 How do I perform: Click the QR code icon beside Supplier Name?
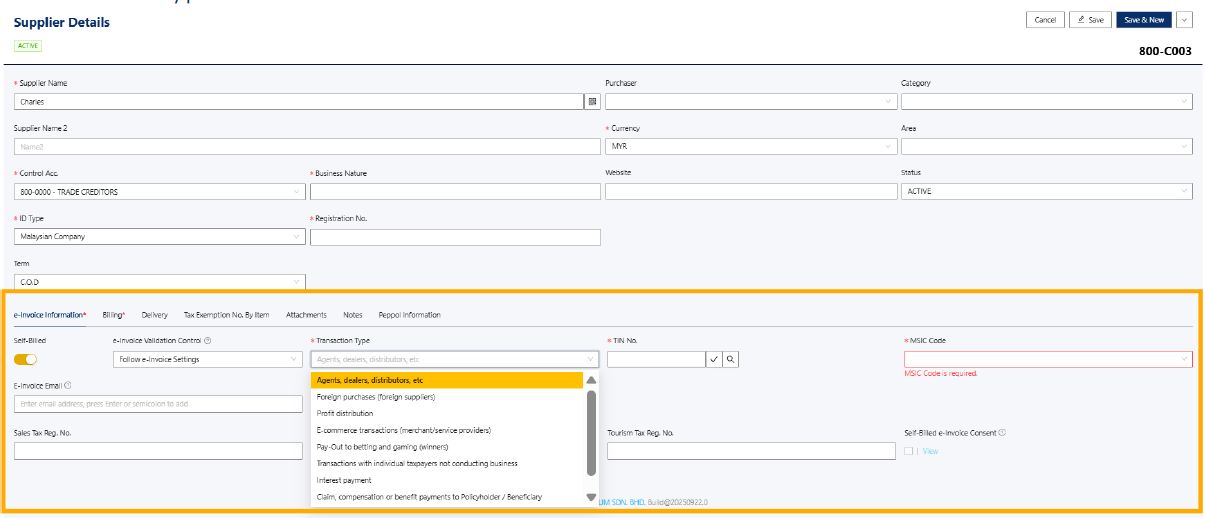click(591, 101)
